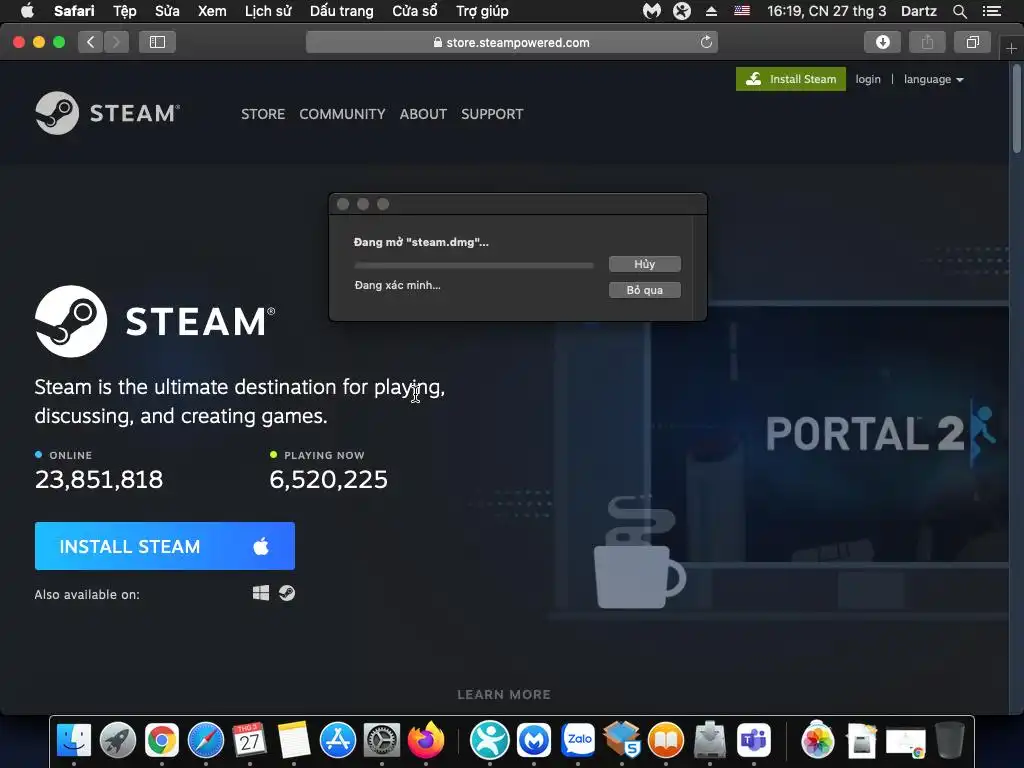
Task: Toggle the Safari sidebar
Action: tap(157, 42)
